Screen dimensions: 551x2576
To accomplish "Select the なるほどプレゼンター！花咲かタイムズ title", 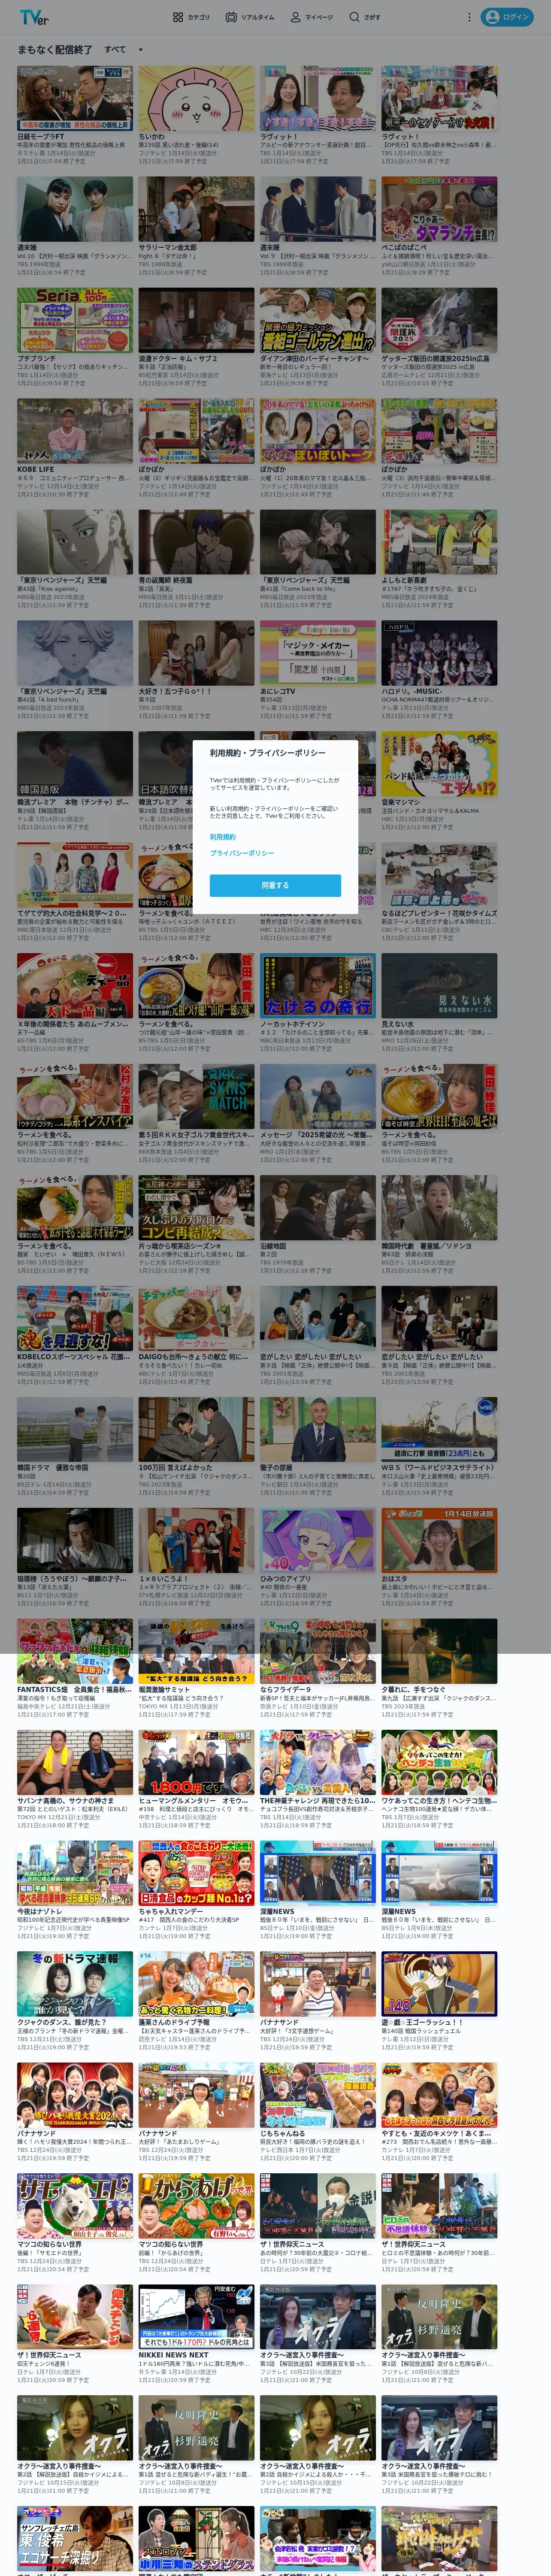I will pos(439,913).
